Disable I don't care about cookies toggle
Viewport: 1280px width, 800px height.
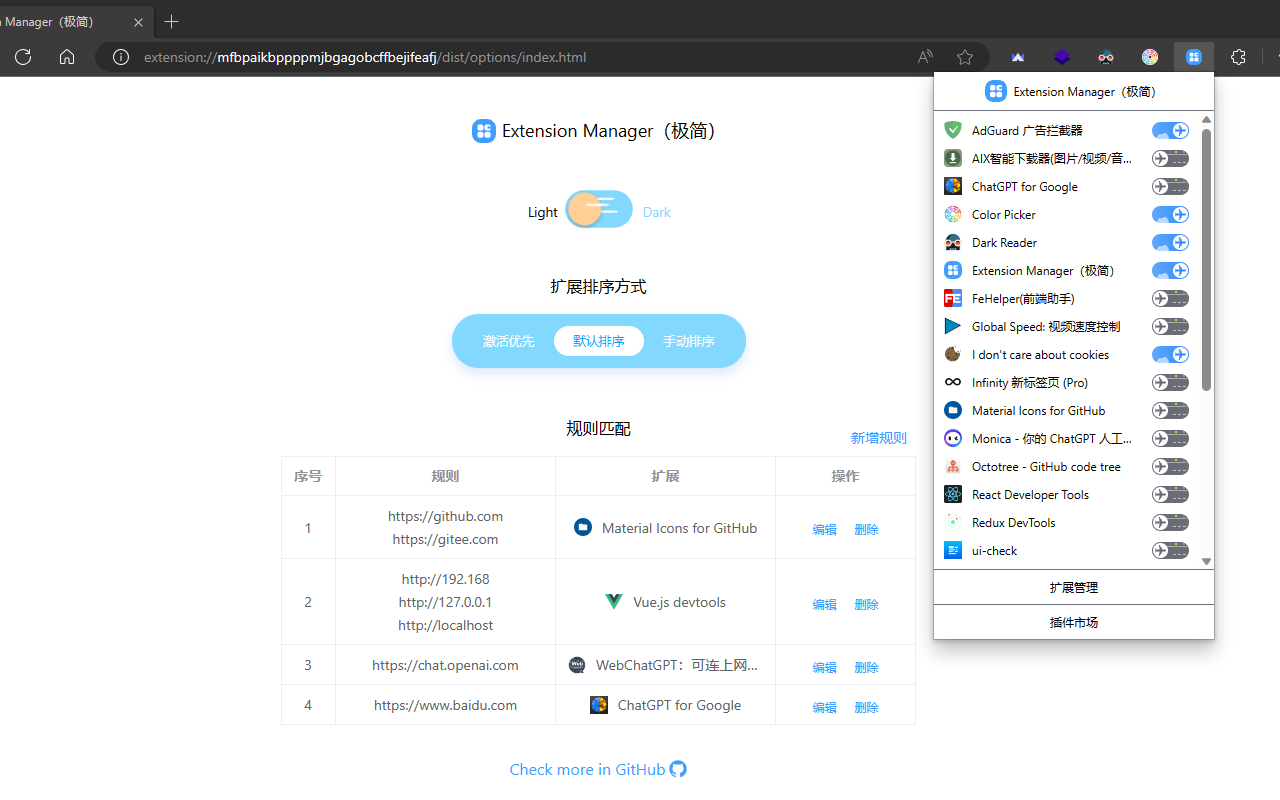pos(1170,354)
